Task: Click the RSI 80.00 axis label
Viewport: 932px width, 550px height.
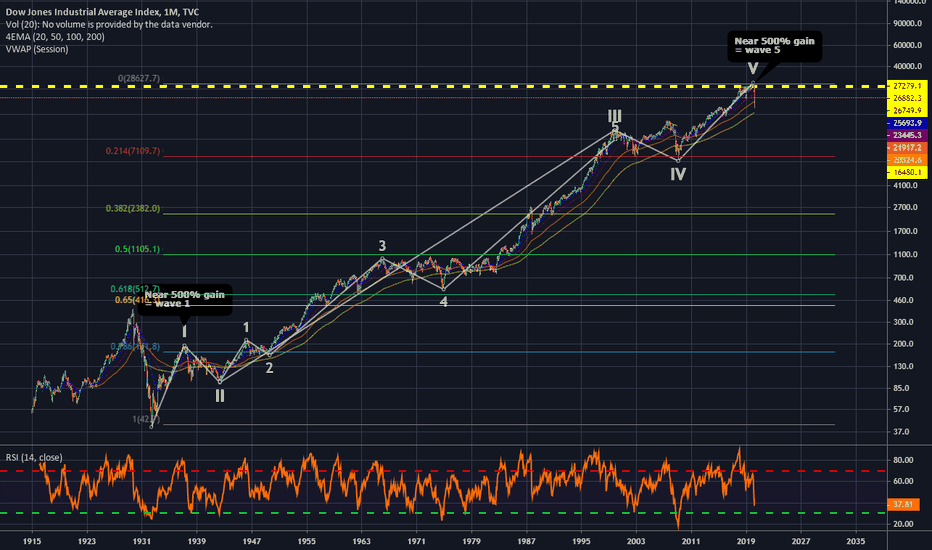Action: coord(903,460)
